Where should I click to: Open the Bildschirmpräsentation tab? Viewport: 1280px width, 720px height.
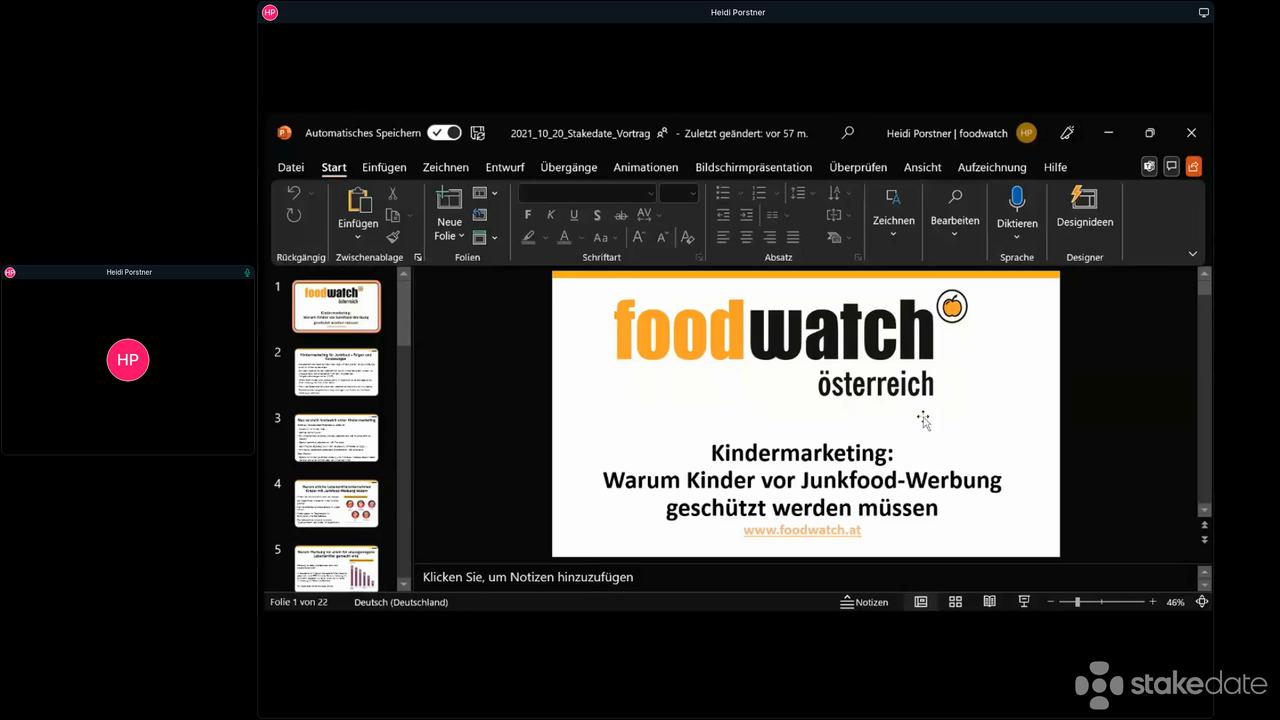pyautogui.click(x=753, y=167)
